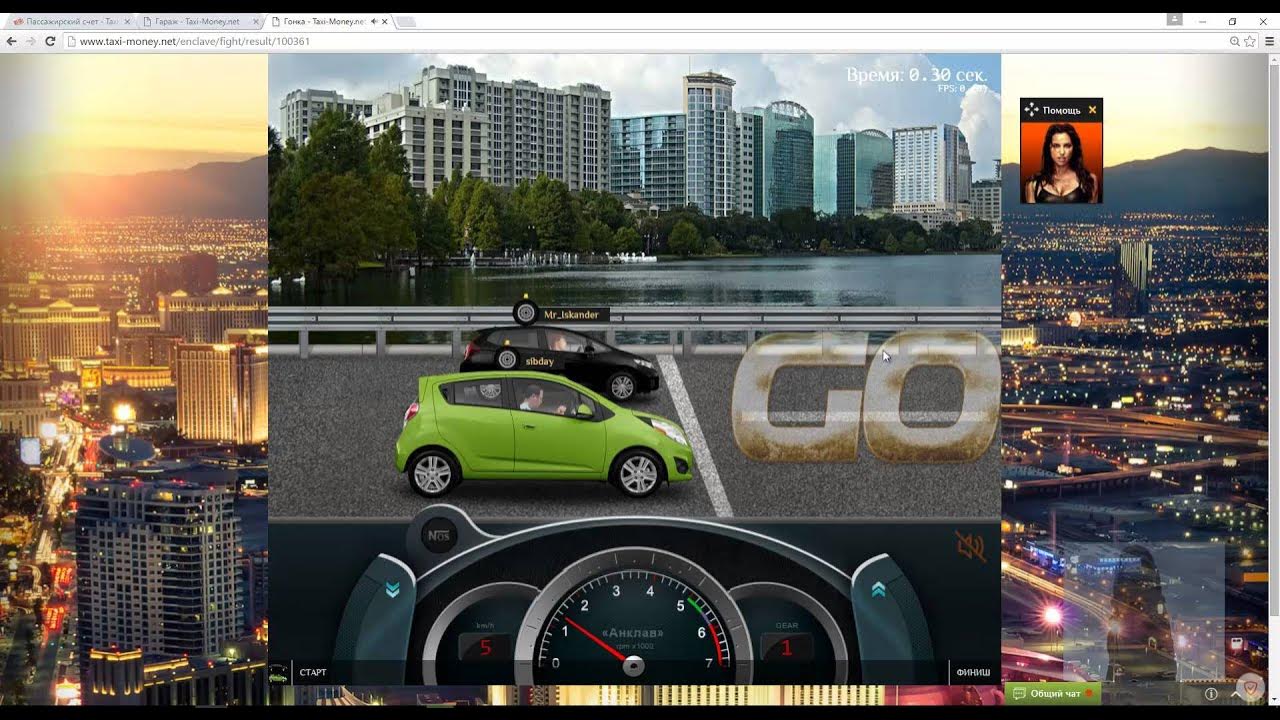The width and height of the screenshot is (1280, 720).
Task: Click the taxi wheel icon above Mr_Iskander
Action: (526, 312)
